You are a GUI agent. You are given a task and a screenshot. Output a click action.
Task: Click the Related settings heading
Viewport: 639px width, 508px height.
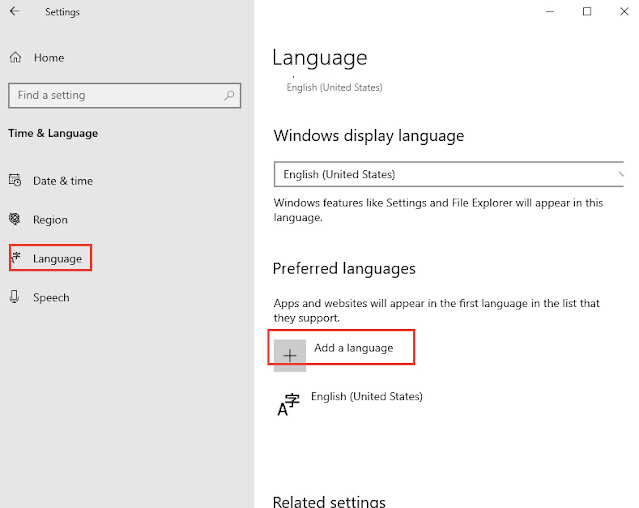click(329, 501)
